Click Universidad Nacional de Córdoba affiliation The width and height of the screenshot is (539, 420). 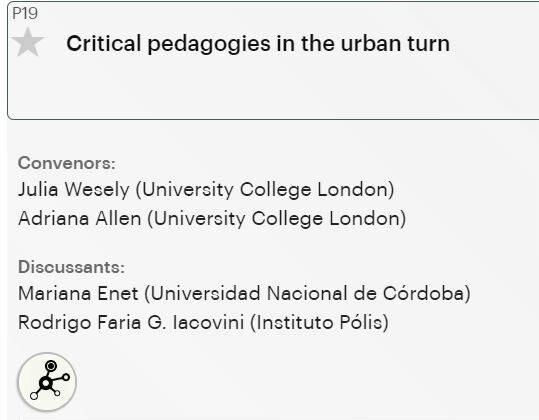307,294
